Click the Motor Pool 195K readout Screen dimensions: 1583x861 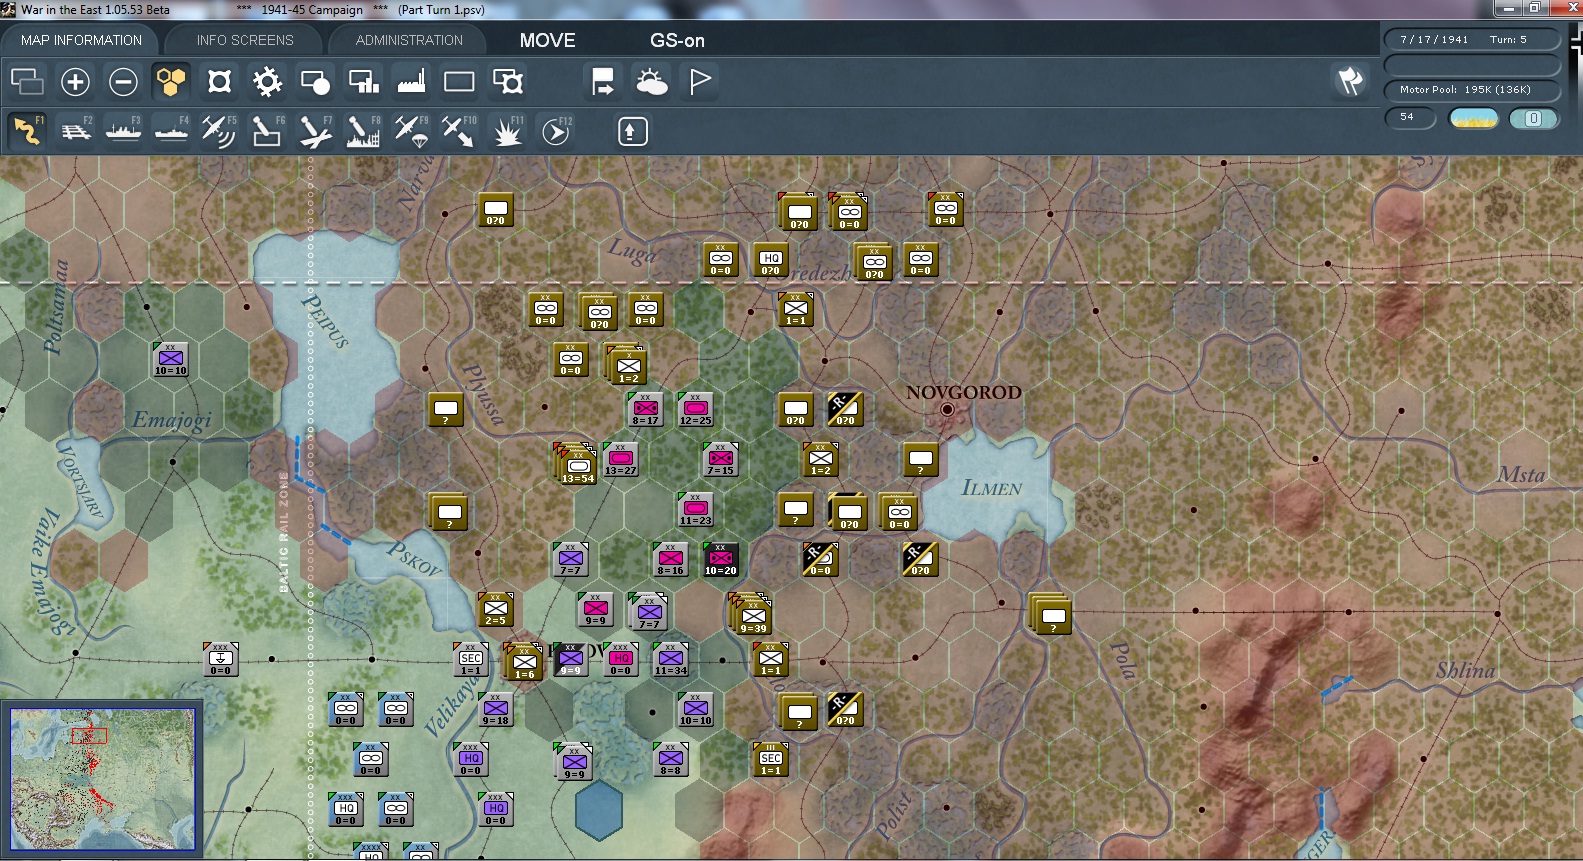point(1471,89)
